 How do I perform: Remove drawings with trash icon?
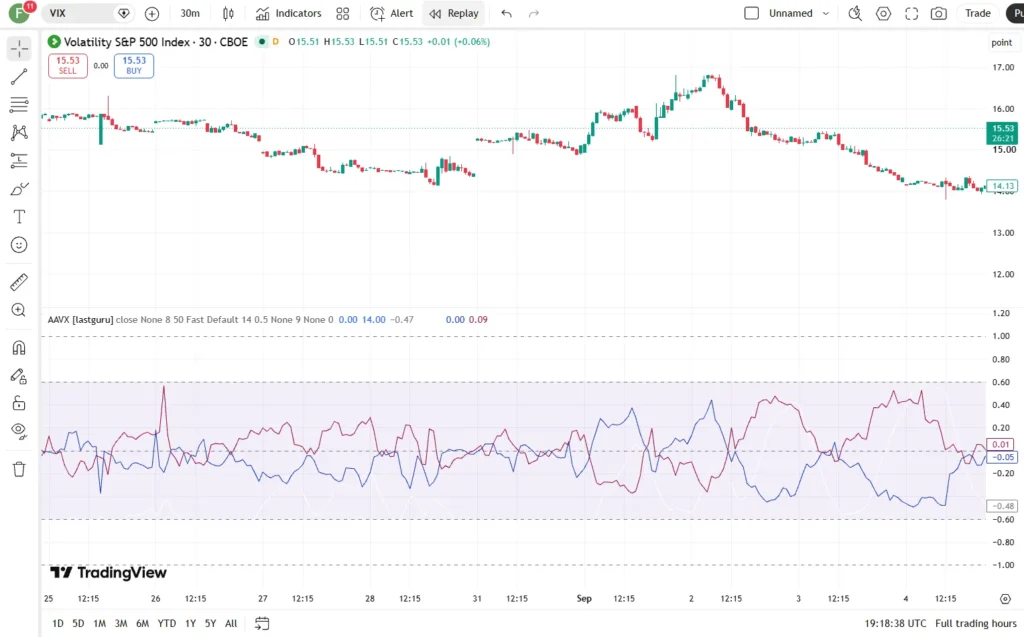tap(19, 469)
